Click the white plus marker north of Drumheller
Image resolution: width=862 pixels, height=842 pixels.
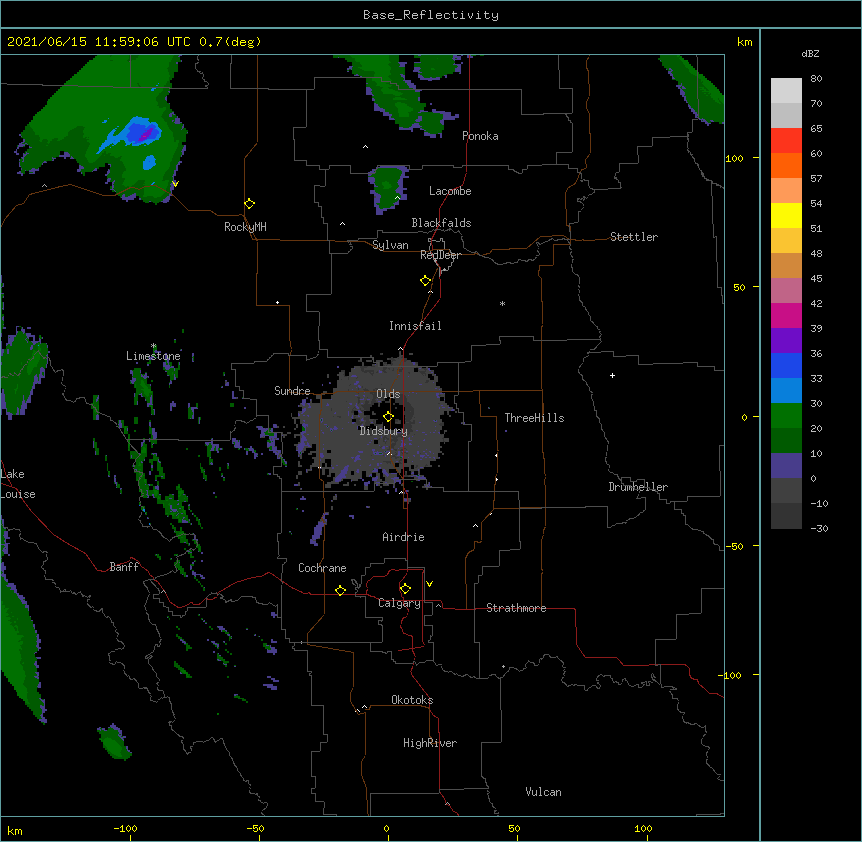pyautogui.click(x=612, y=375)
